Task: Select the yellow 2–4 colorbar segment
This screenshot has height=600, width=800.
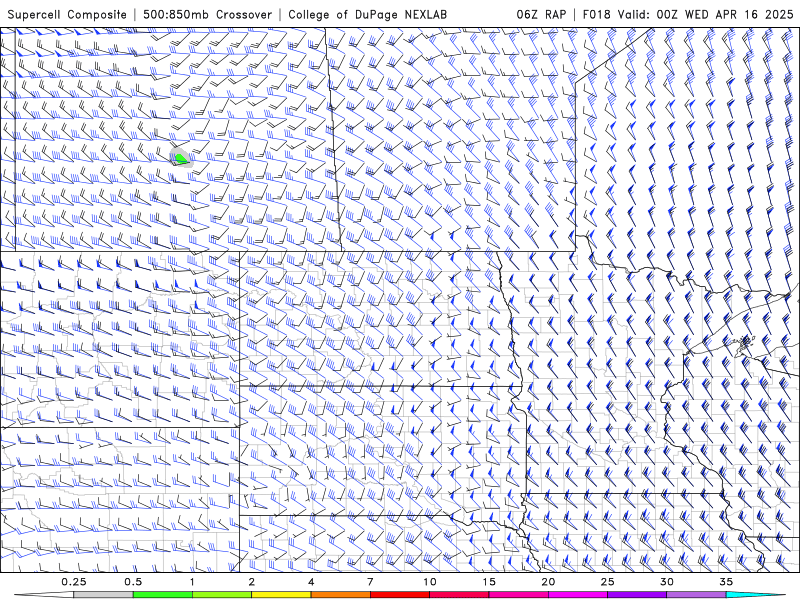Action: [x=281, y=595]
